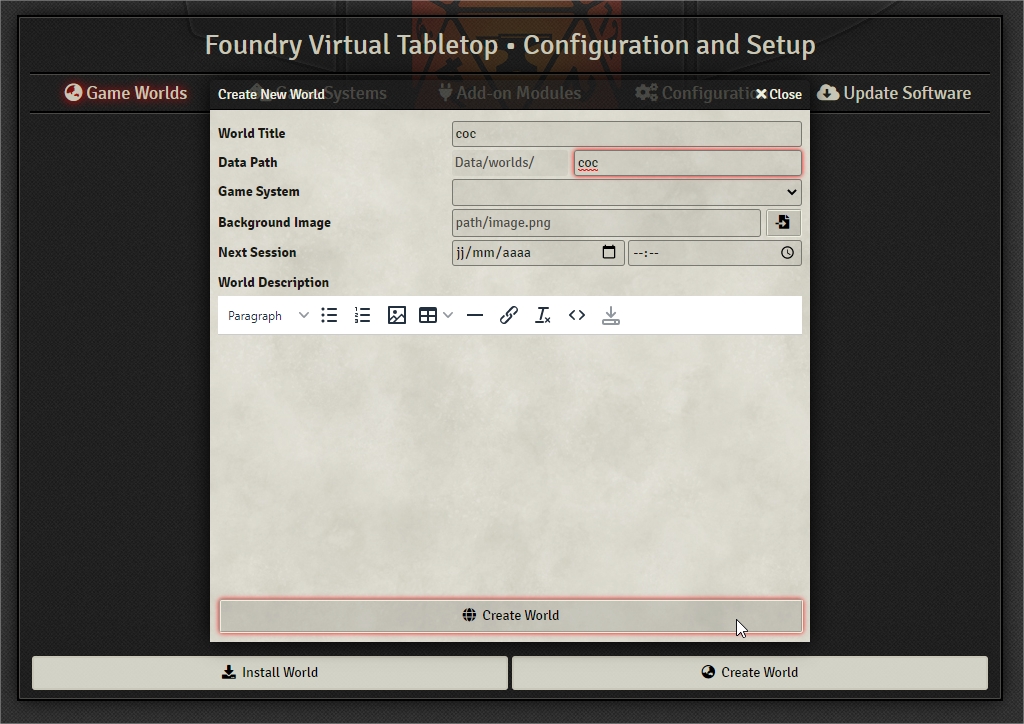
Task: Switch to the Game Worlds tab
Action: [x=126, y=93]
